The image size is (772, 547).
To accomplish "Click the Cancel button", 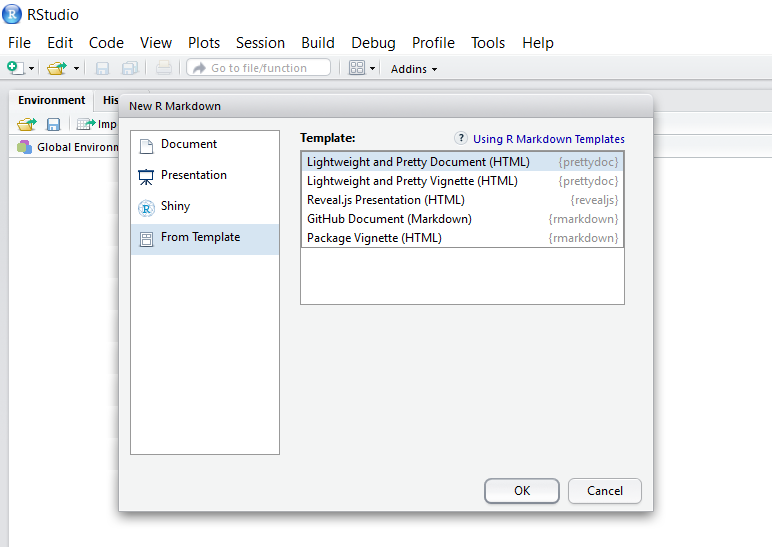I will (x=605, y=491).
